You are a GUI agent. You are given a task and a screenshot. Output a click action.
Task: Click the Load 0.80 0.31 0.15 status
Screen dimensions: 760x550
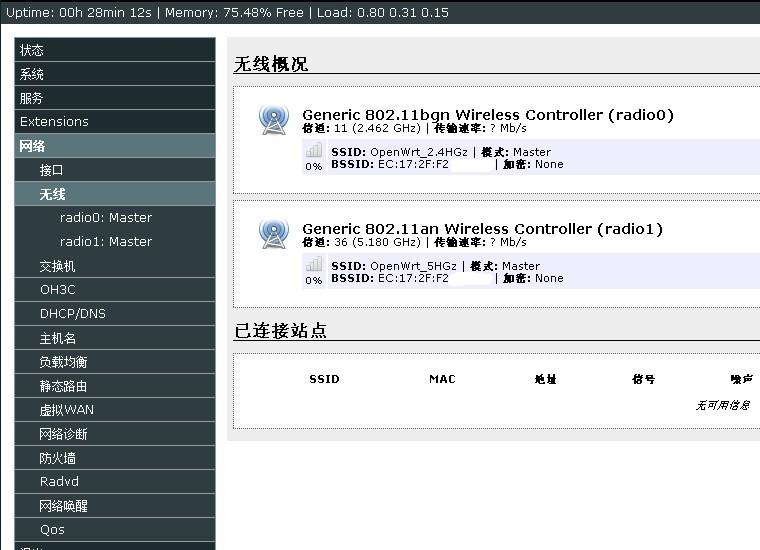(x=382, y=13)
